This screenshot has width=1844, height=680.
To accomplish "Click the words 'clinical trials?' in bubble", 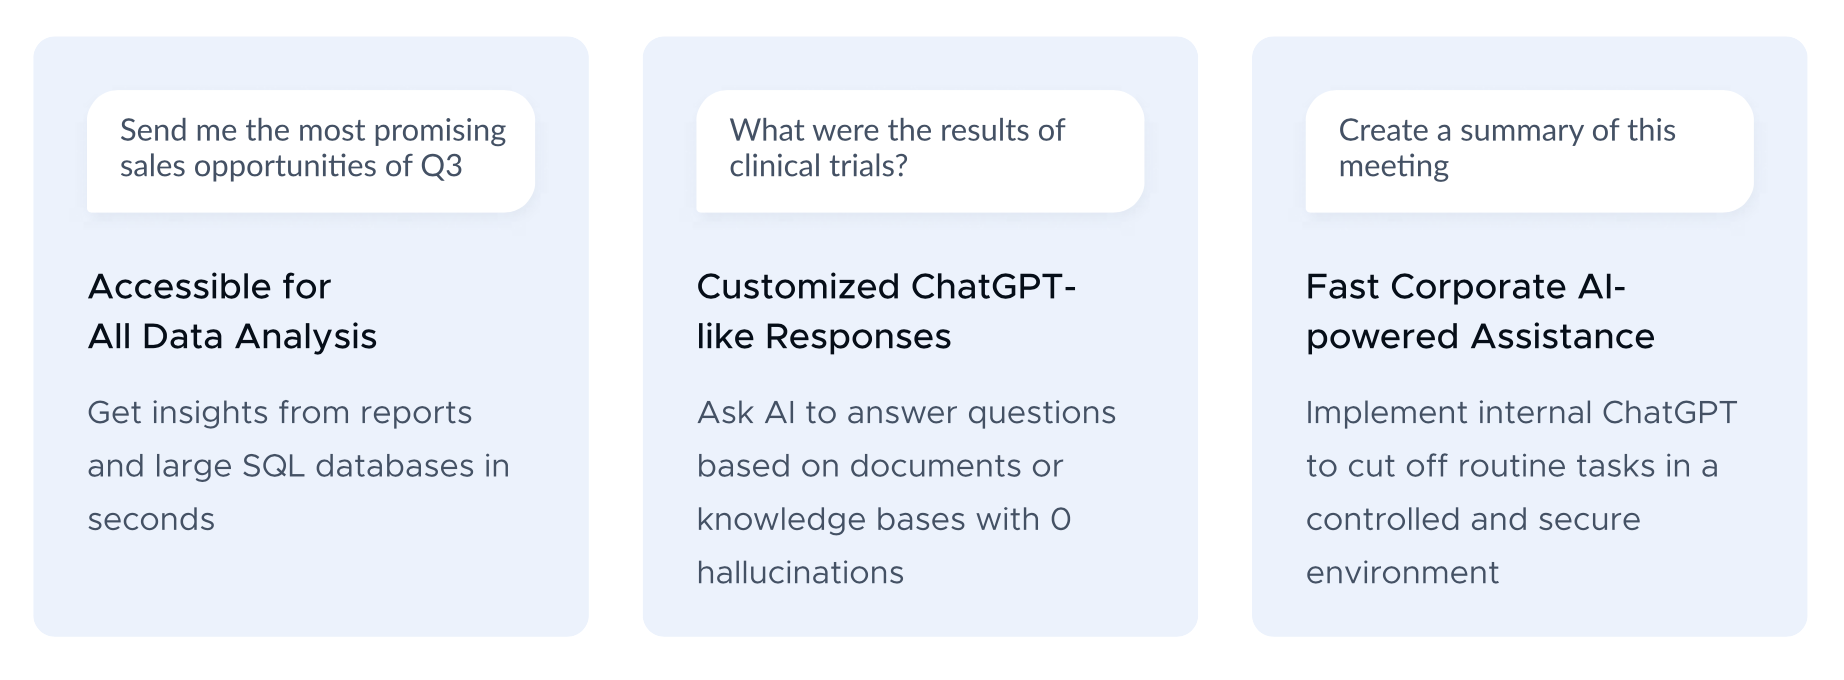I will pyautogui.click(x=818, y=166).
